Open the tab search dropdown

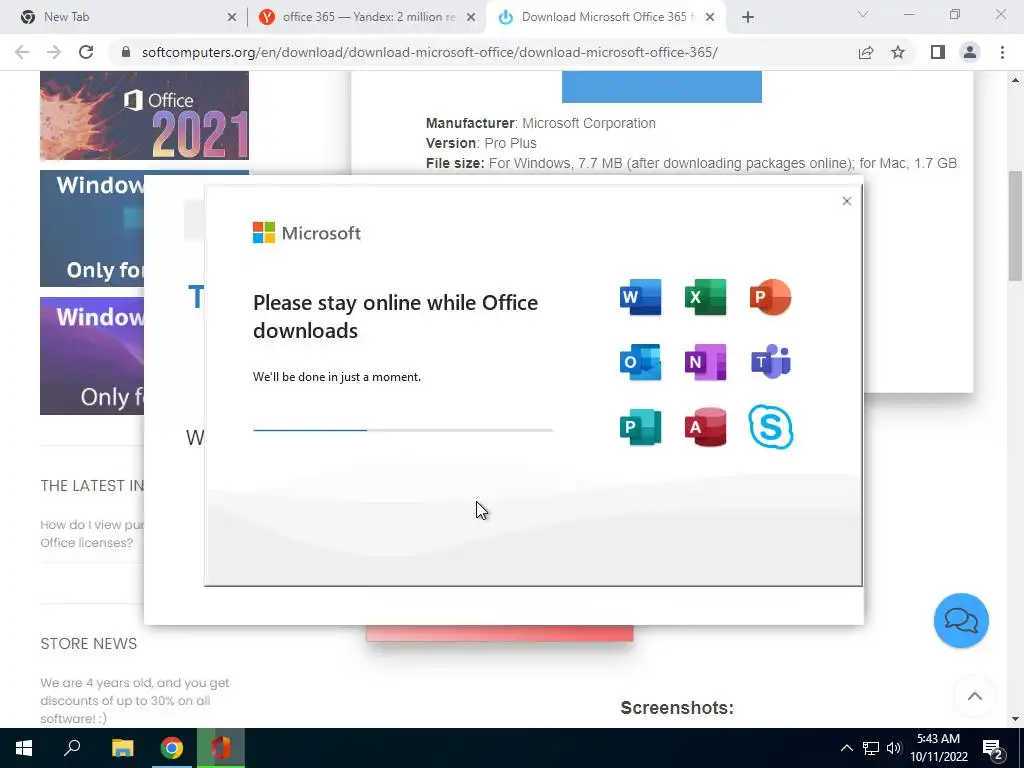coord(863,14)
